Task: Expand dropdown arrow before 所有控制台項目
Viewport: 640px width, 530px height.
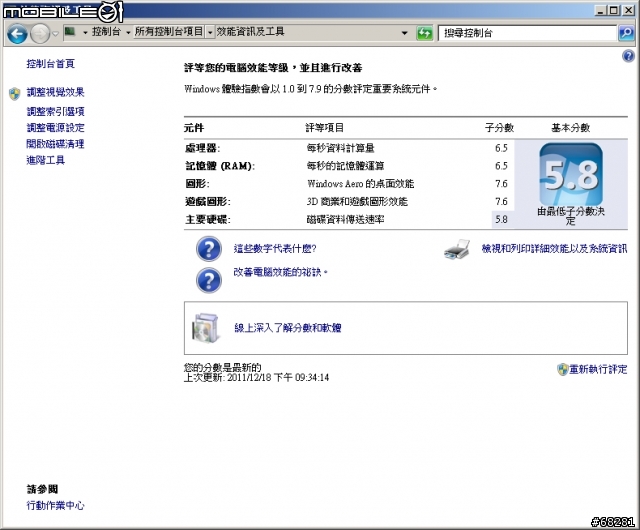Action: coord(128,32)
